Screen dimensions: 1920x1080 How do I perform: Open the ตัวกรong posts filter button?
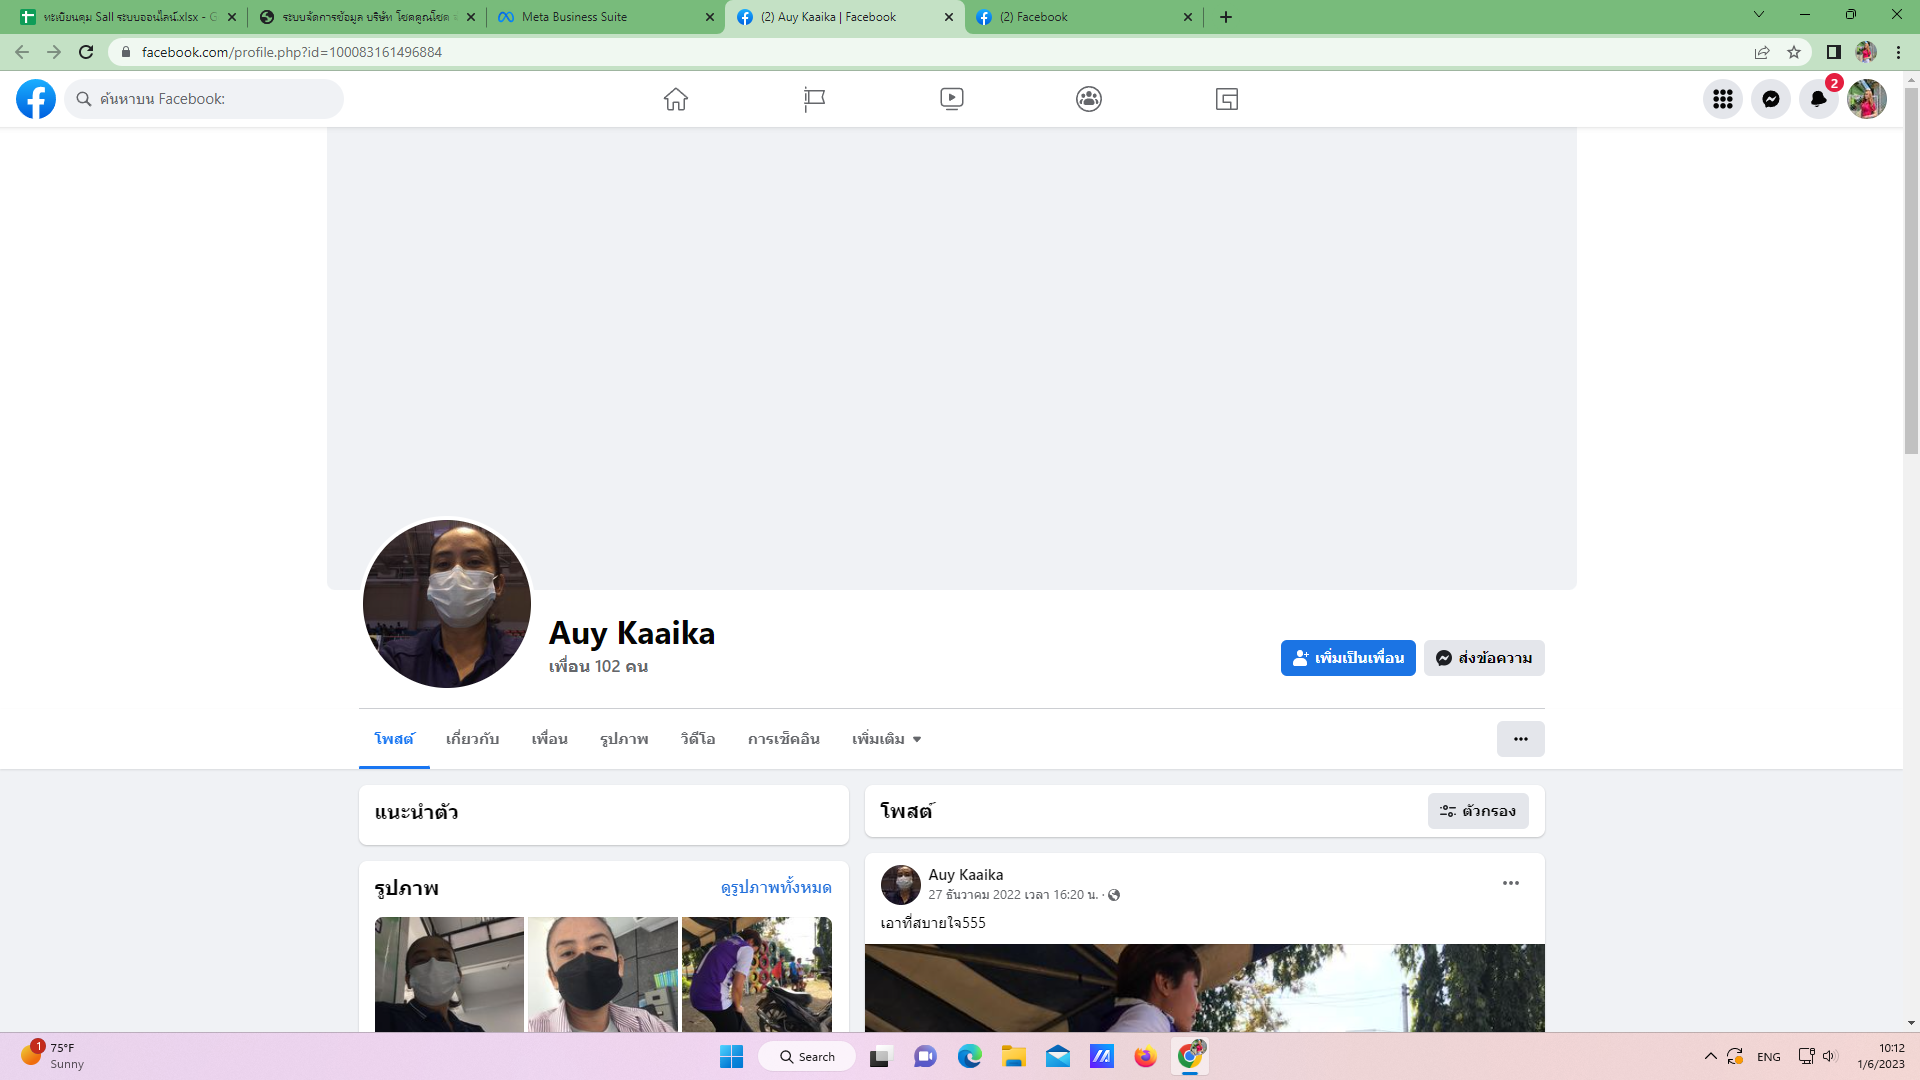tap(1478, 811)
